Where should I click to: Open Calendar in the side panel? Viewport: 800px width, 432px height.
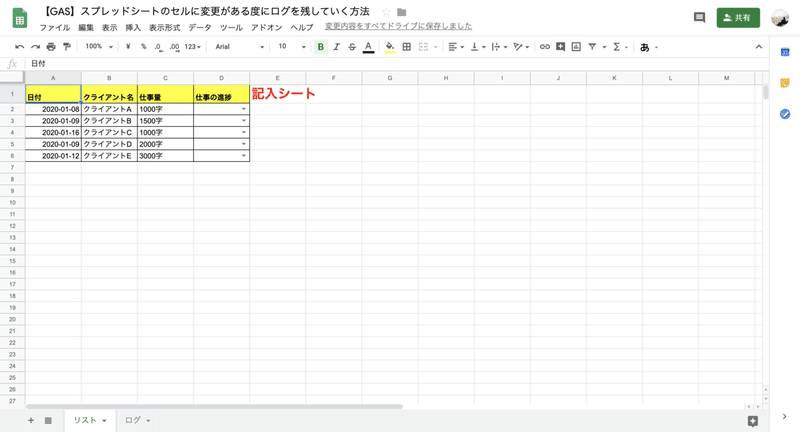tap(785, 52)
